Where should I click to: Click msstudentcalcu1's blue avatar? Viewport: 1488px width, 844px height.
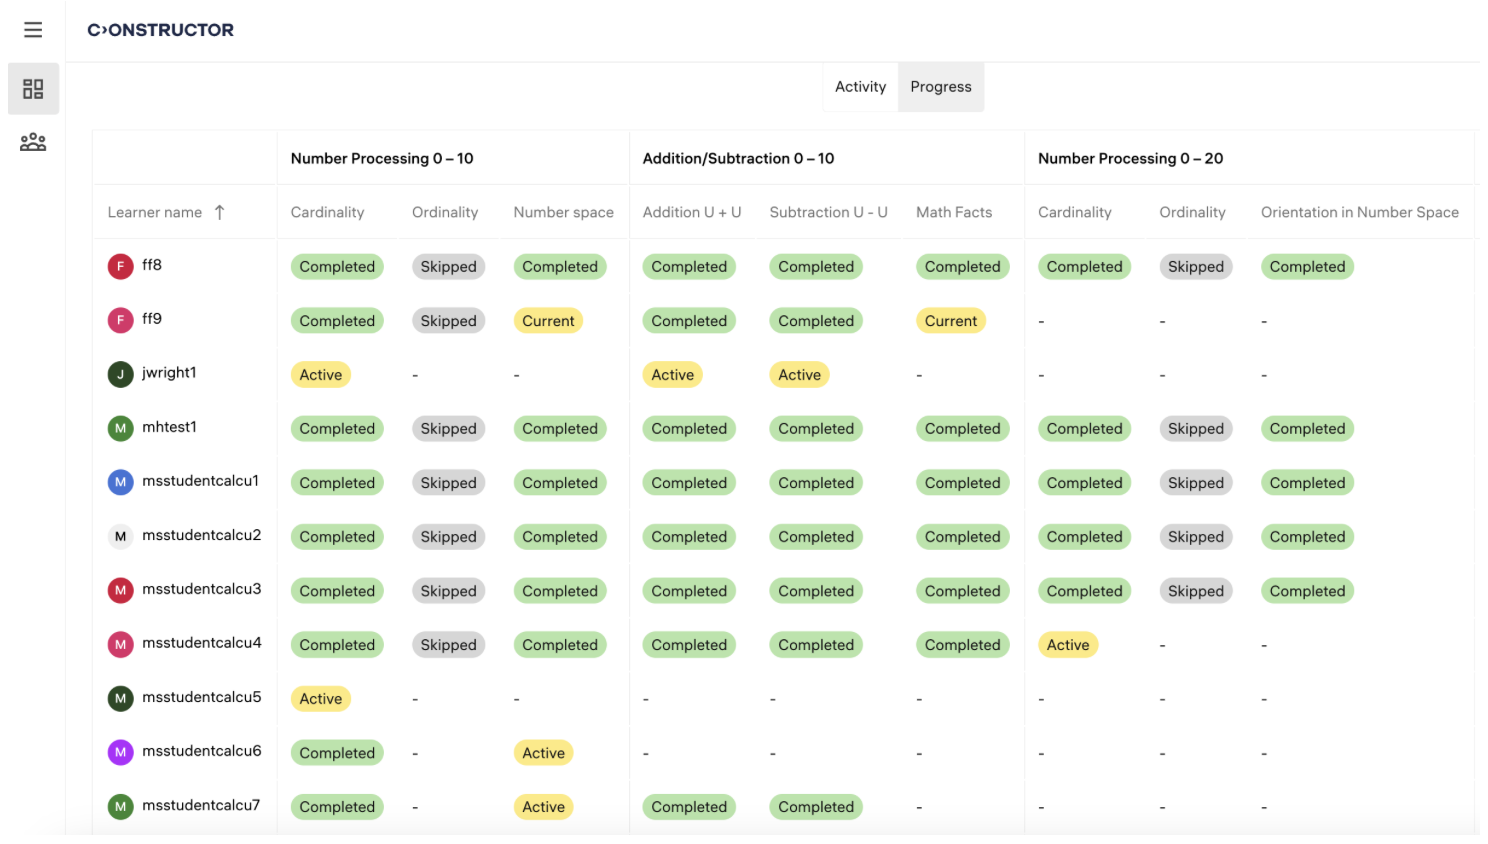click(x=120, y=482)
